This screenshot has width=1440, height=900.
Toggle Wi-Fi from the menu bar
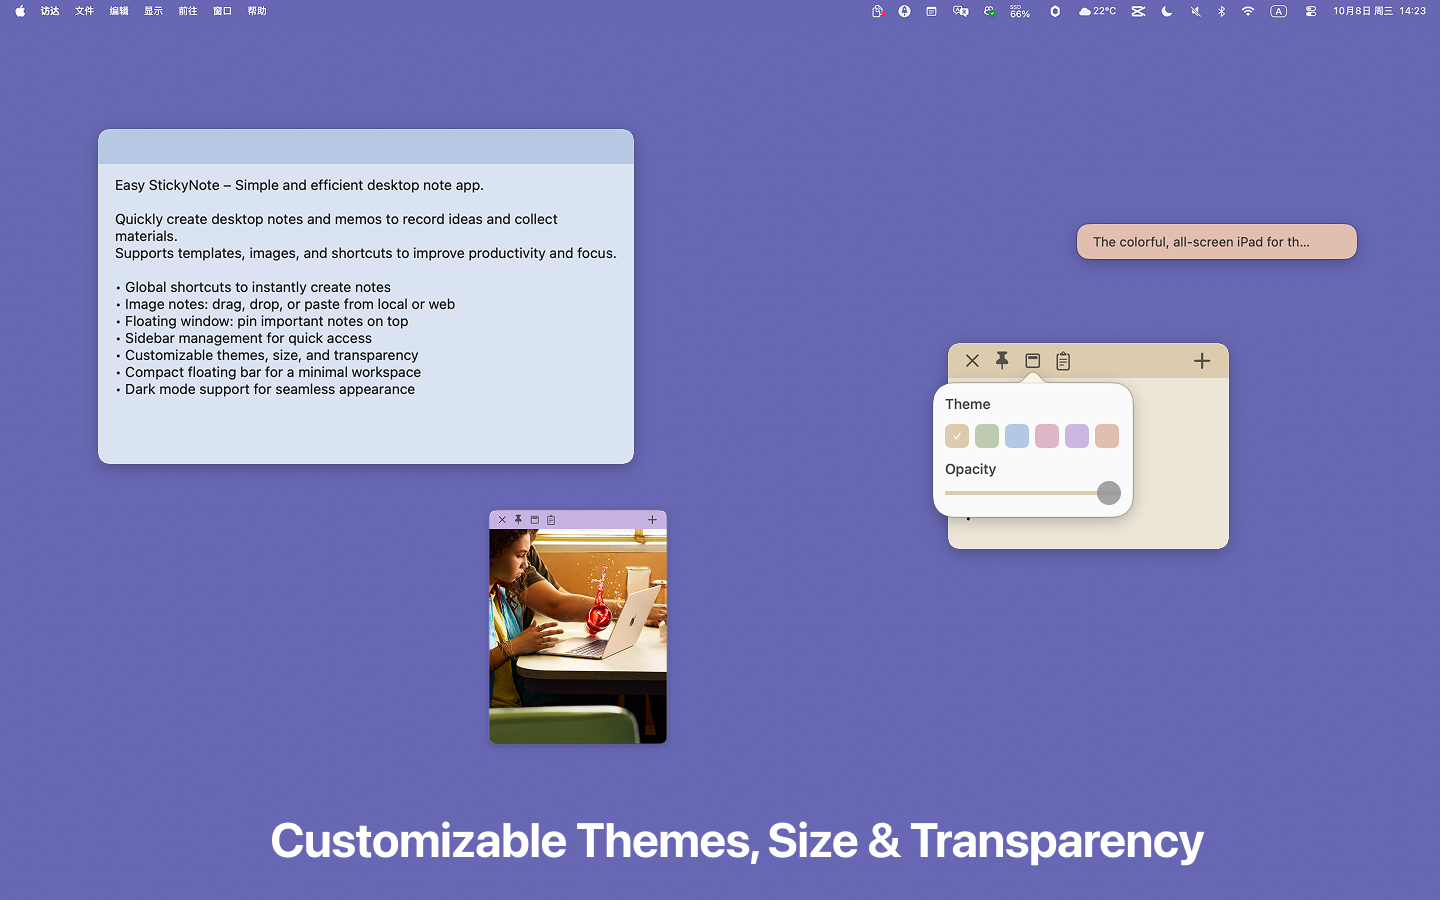click(x=1247, y=11)
